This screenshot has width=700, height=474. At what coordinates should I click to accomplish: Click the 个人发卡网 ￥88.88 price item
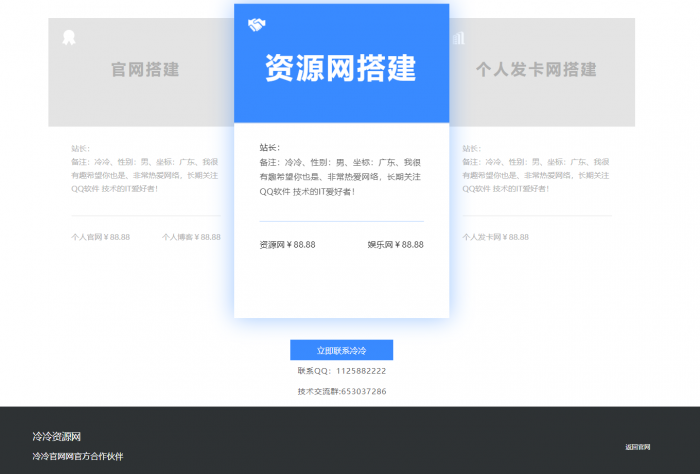(x=496, y=238)
